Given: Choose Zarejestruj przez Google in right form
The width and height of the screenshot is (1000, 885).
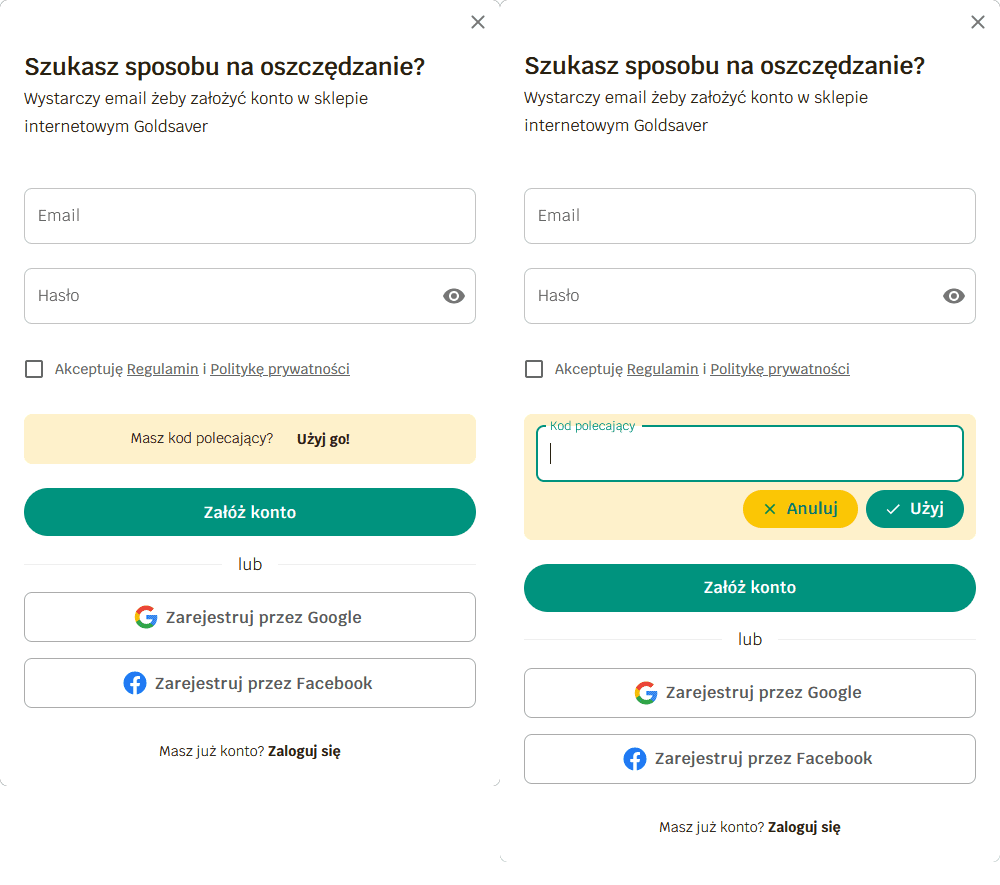Looking at the screenshot, I should point(750,693).
